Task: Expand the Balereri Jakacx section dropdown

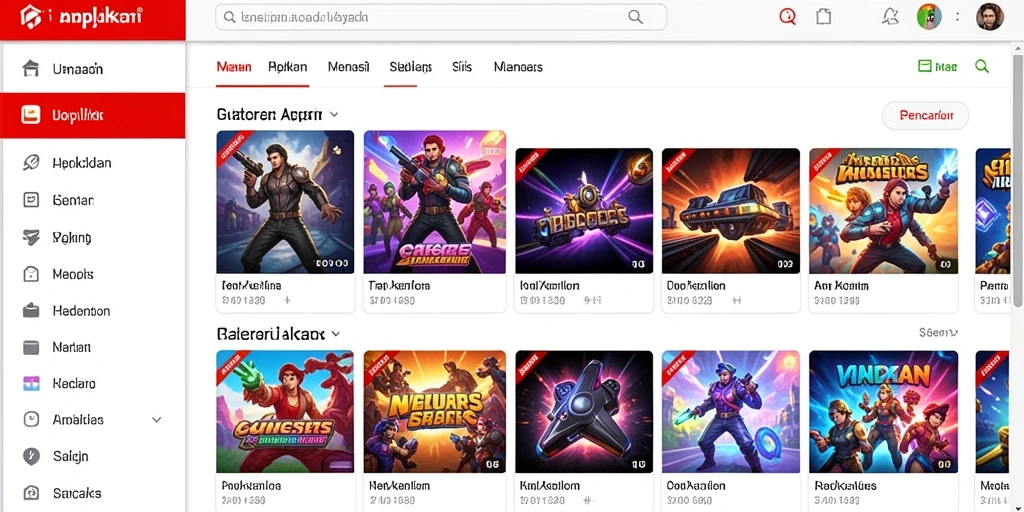Action: [x=336, y=334]
